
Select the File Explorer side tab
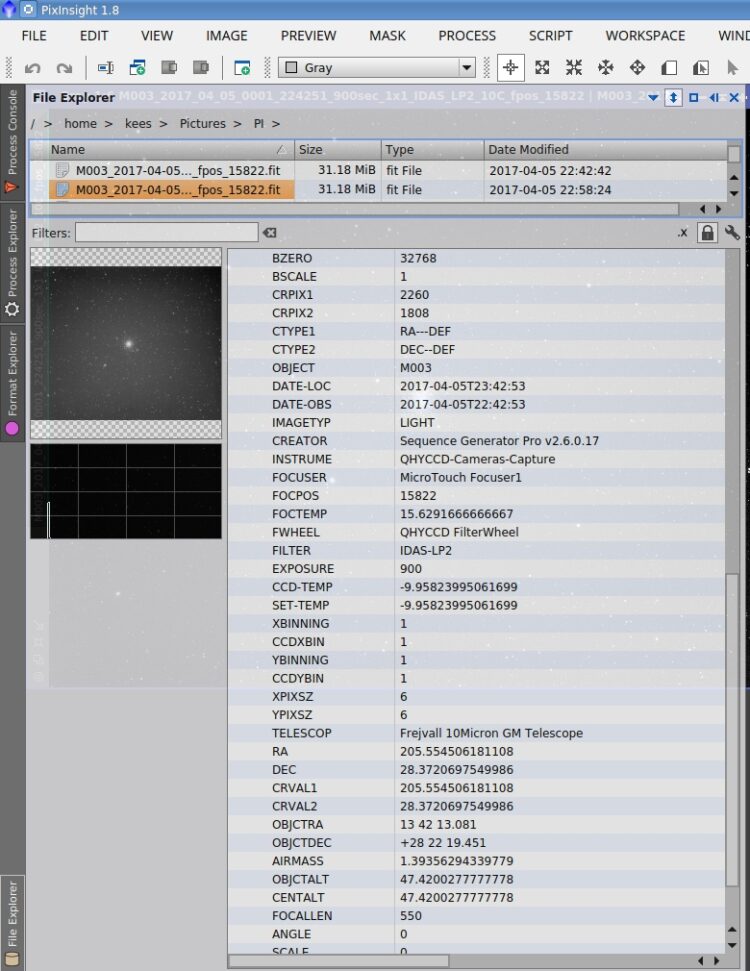pos(12,923)
